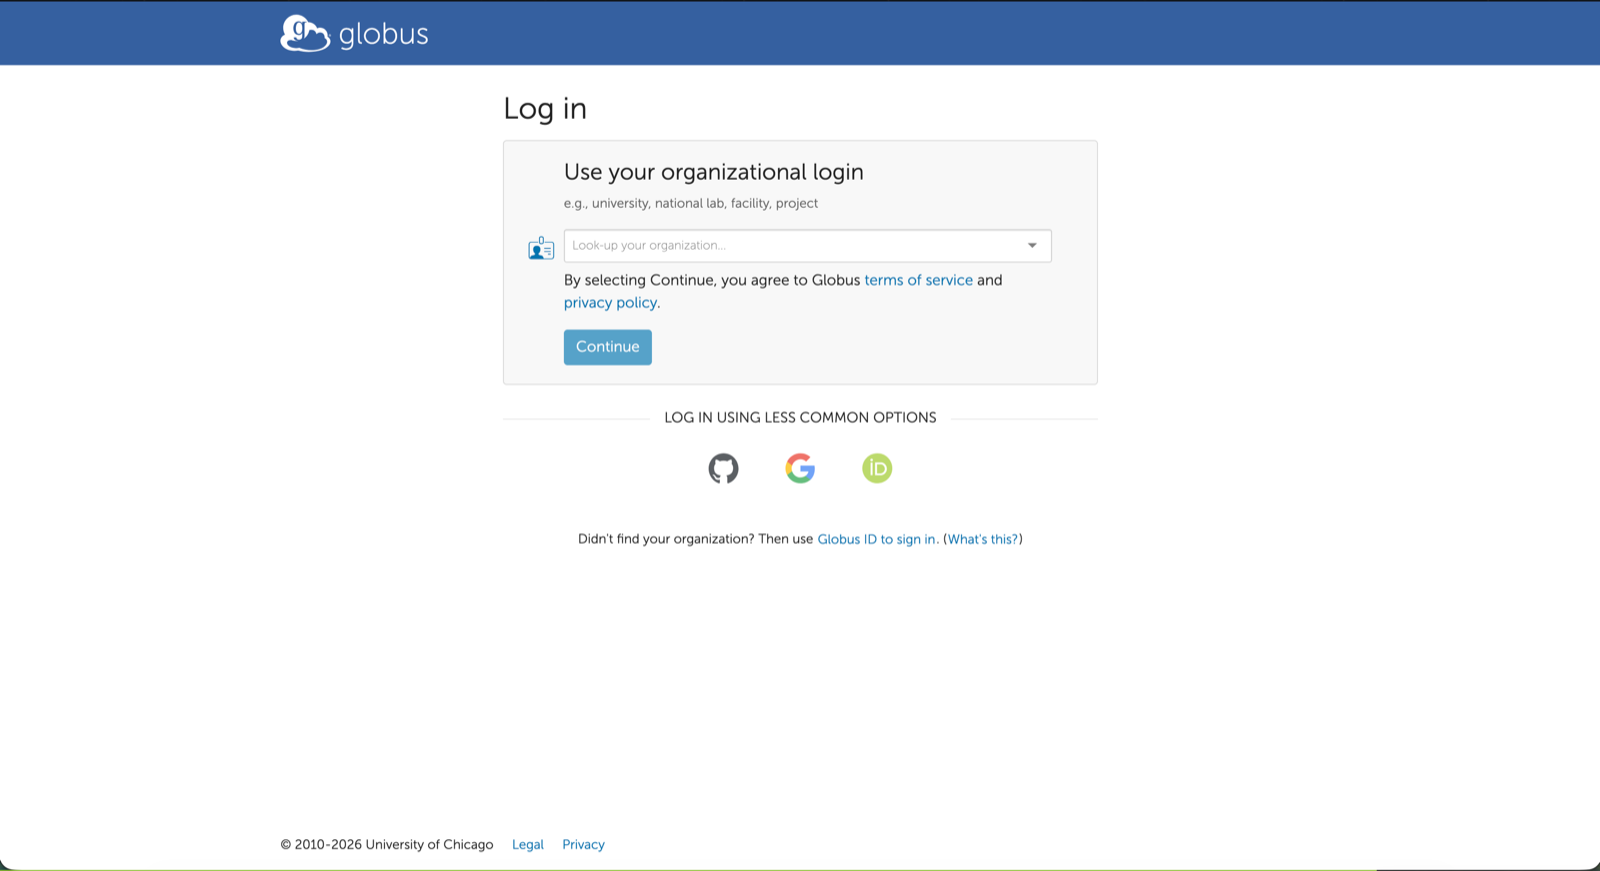Focus the Look-up your organization field
Viewport: 1600px width, 871px height.
click(807, 246)
